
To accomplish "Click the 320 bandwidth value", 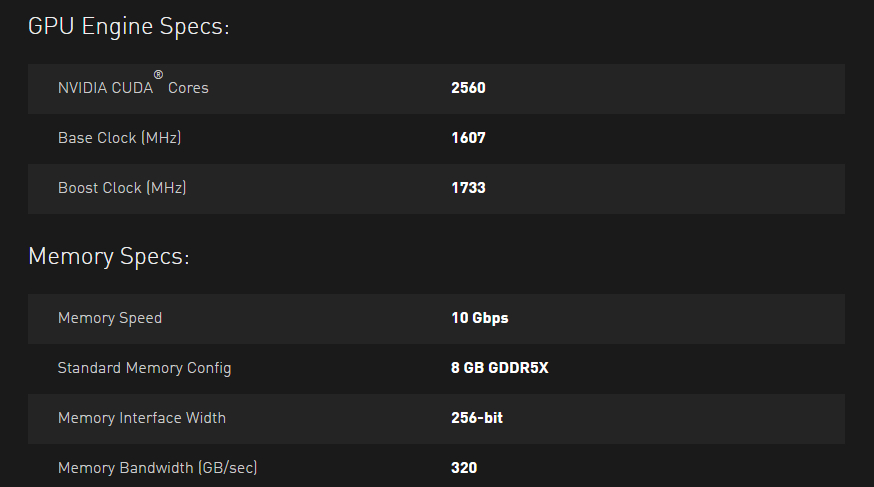I will [464, 468].
